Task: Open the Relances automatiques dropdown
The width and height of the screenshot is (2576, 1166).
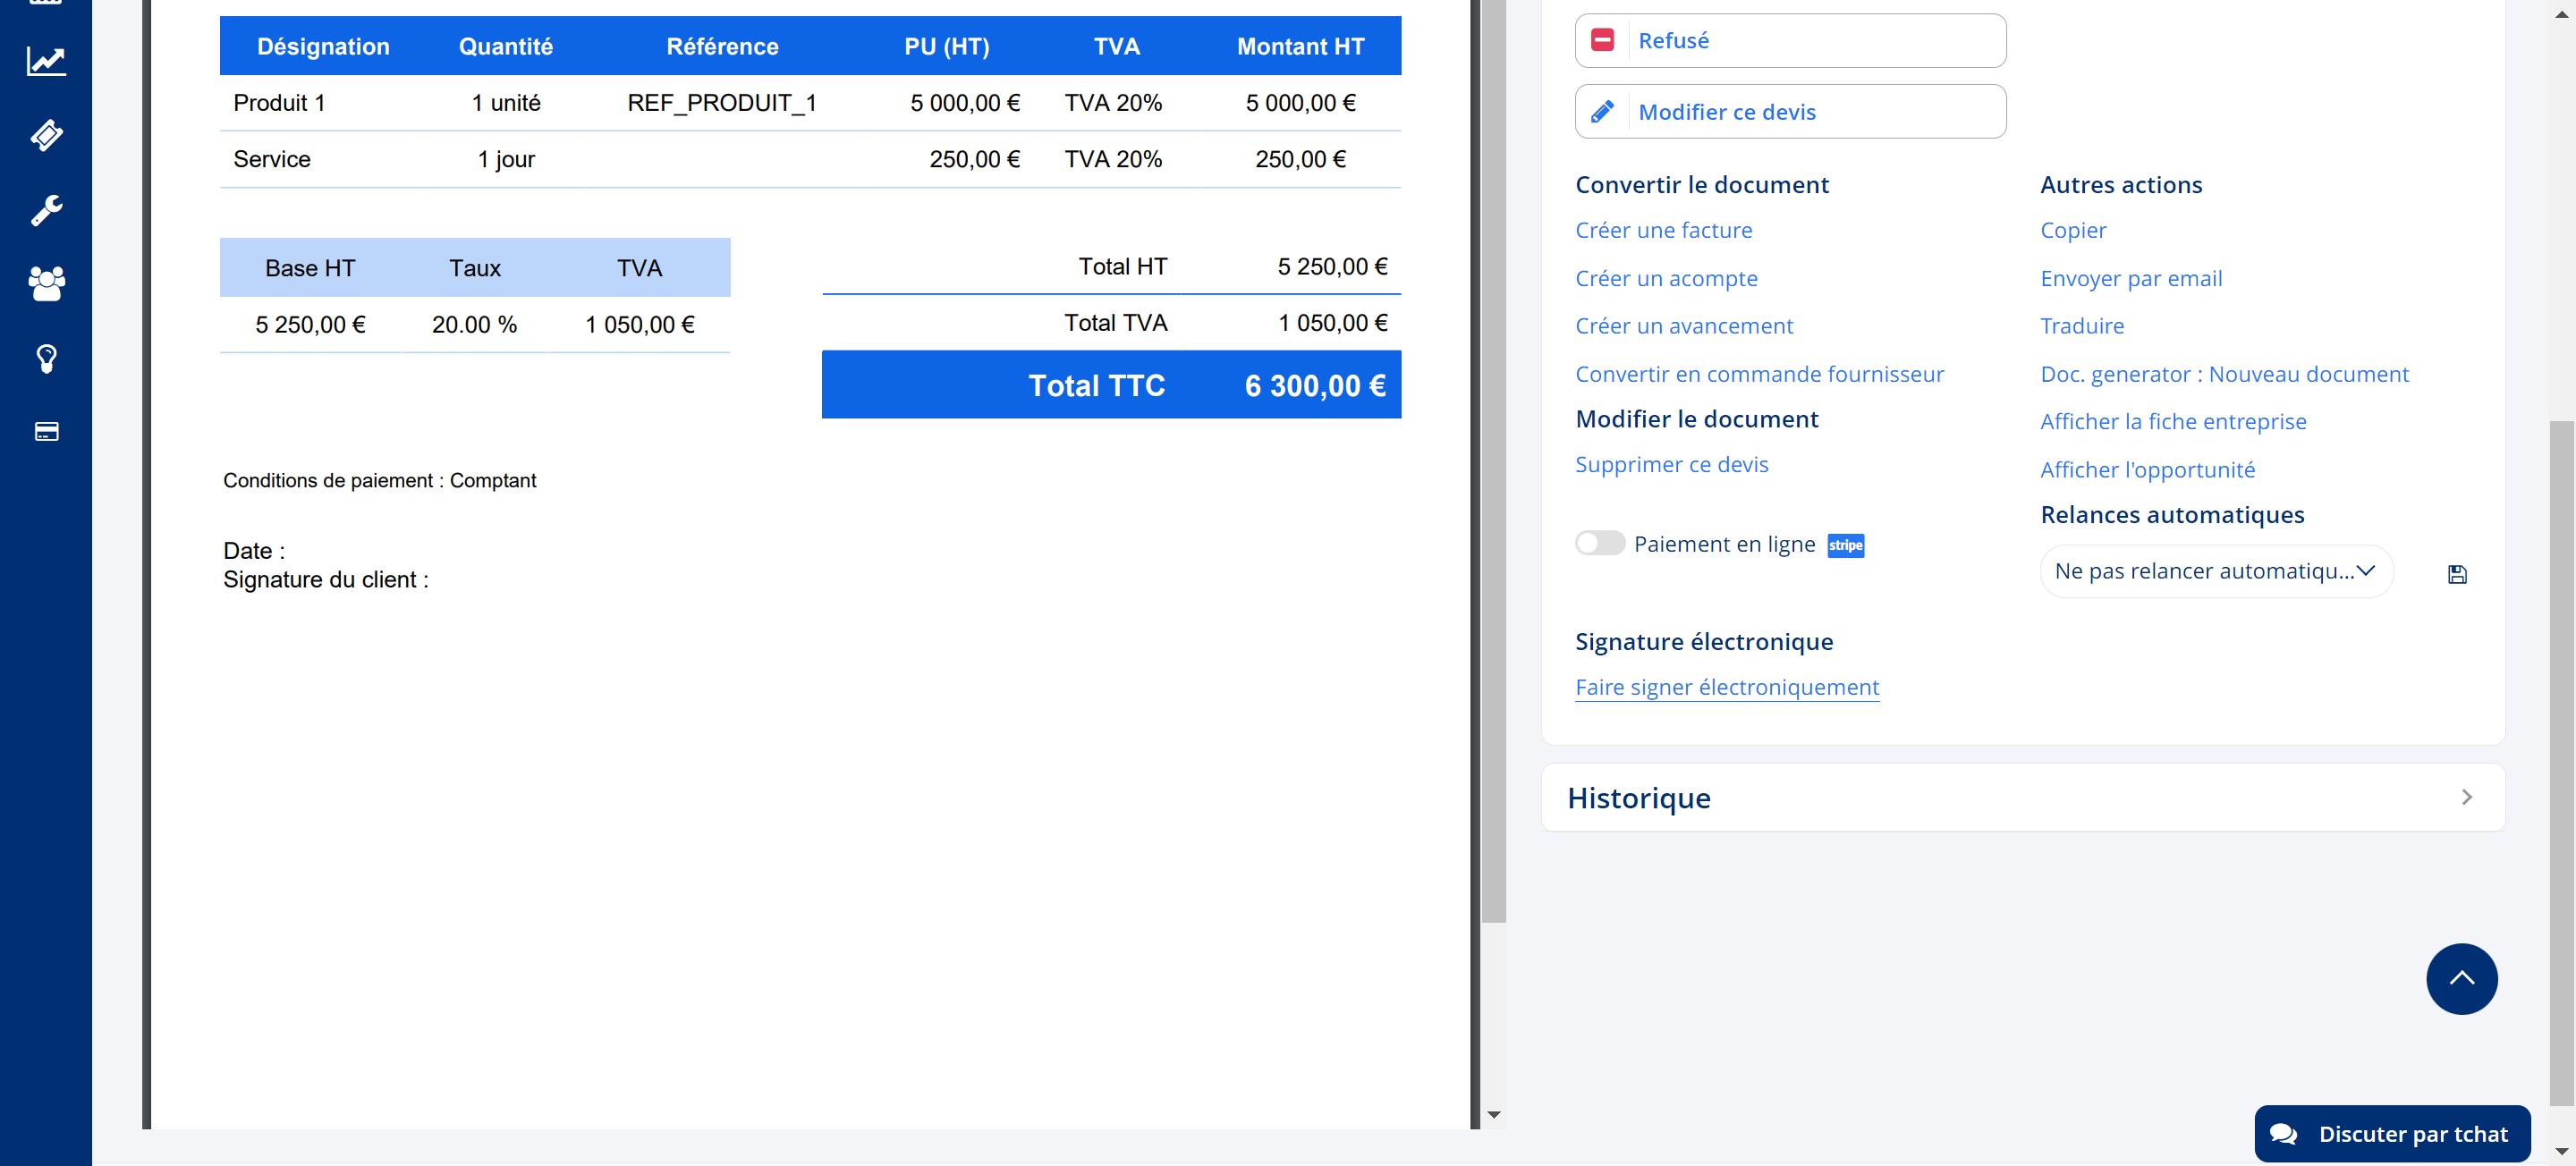Action: point(2215,571)
